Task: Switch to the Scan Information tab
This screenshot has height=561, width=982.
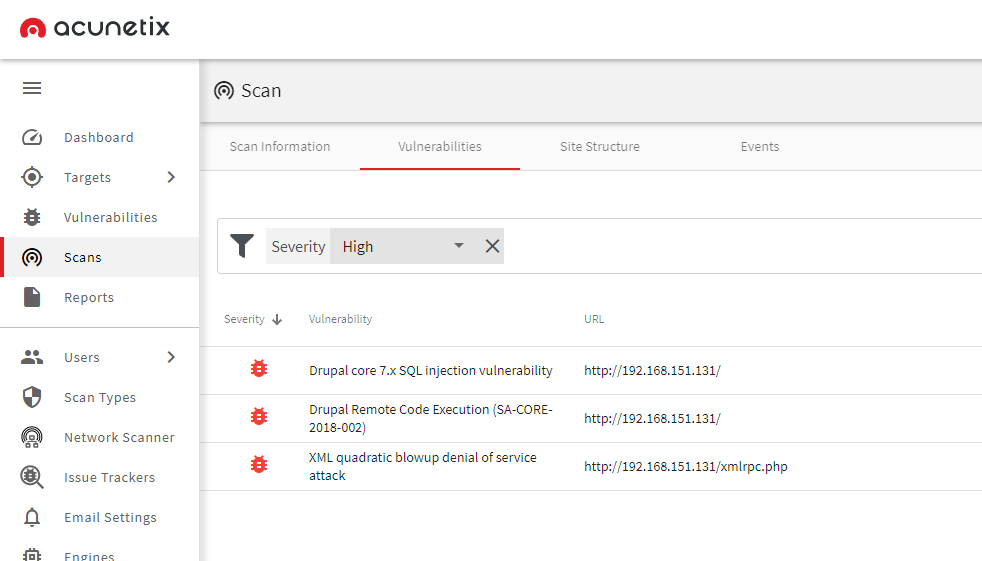Action: tap(280, 146)
